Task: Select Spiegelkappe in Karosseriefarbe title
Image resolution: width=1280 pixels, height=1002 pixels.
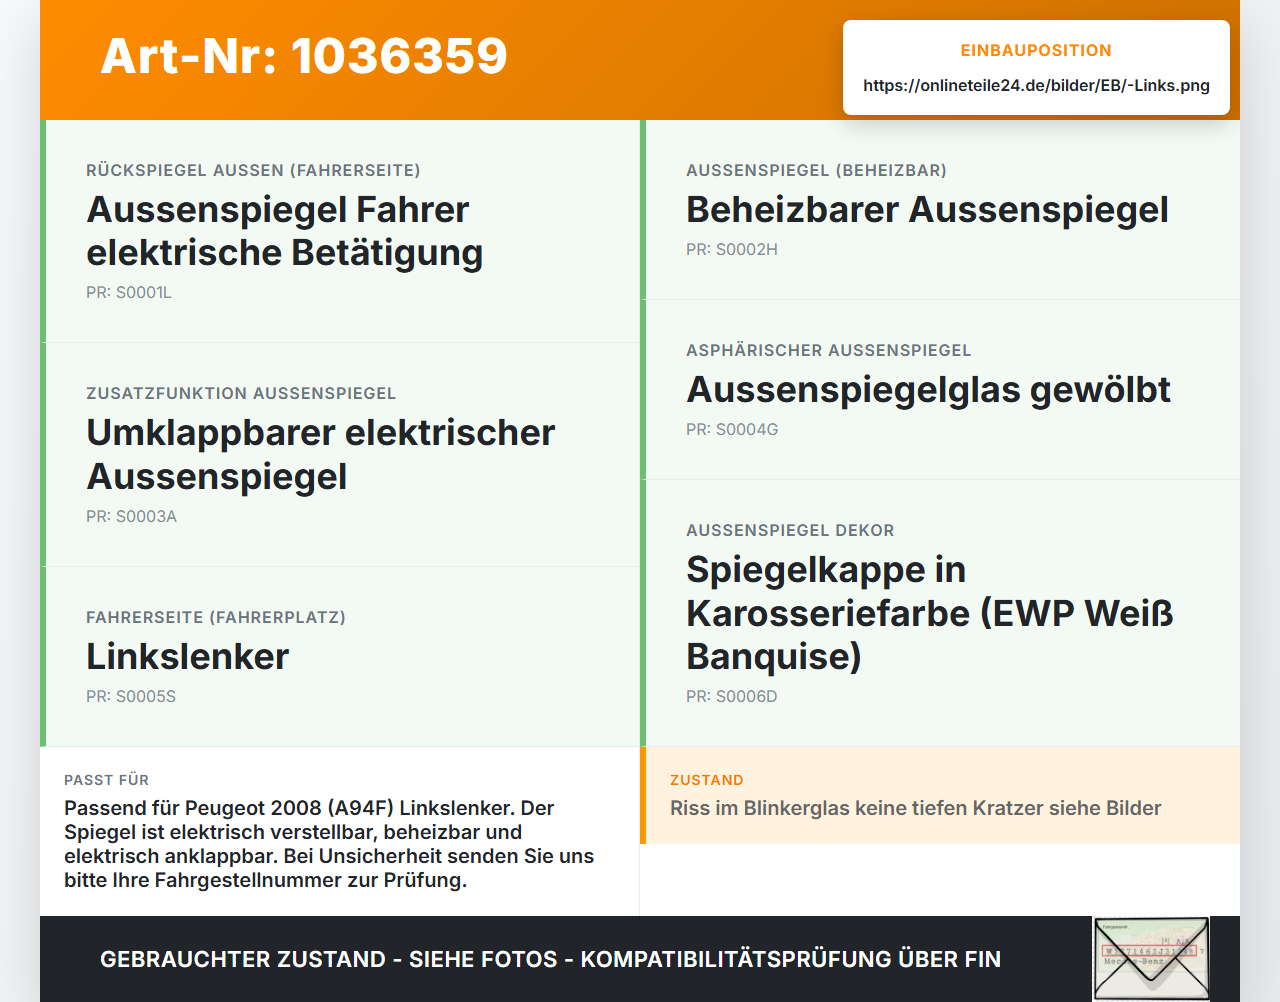Action: [x=930, y=612]
